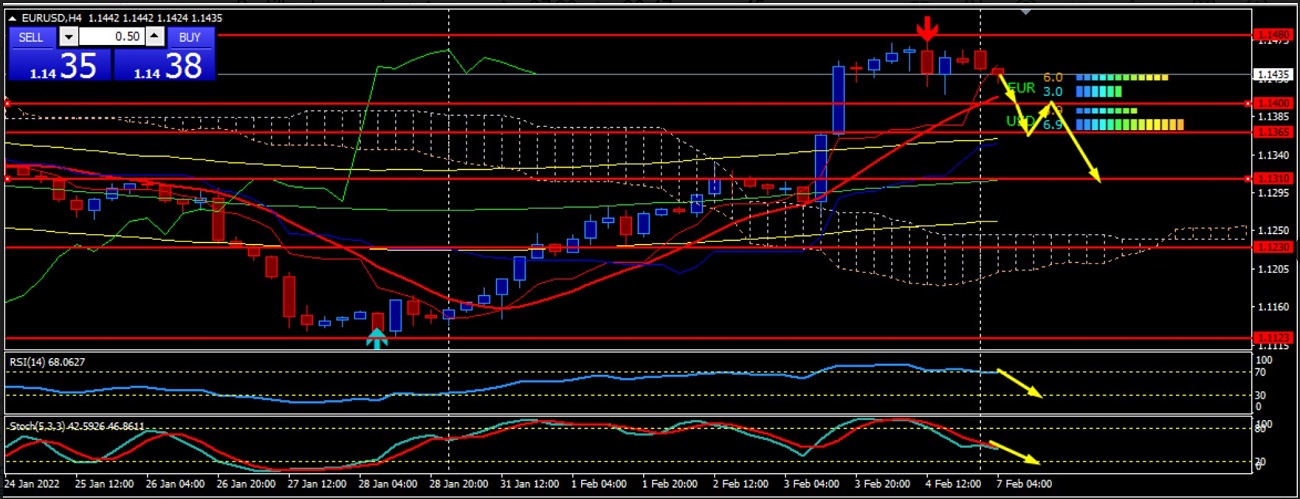Select the yellow forecast arrow in RSI window

pos(1020,384)
